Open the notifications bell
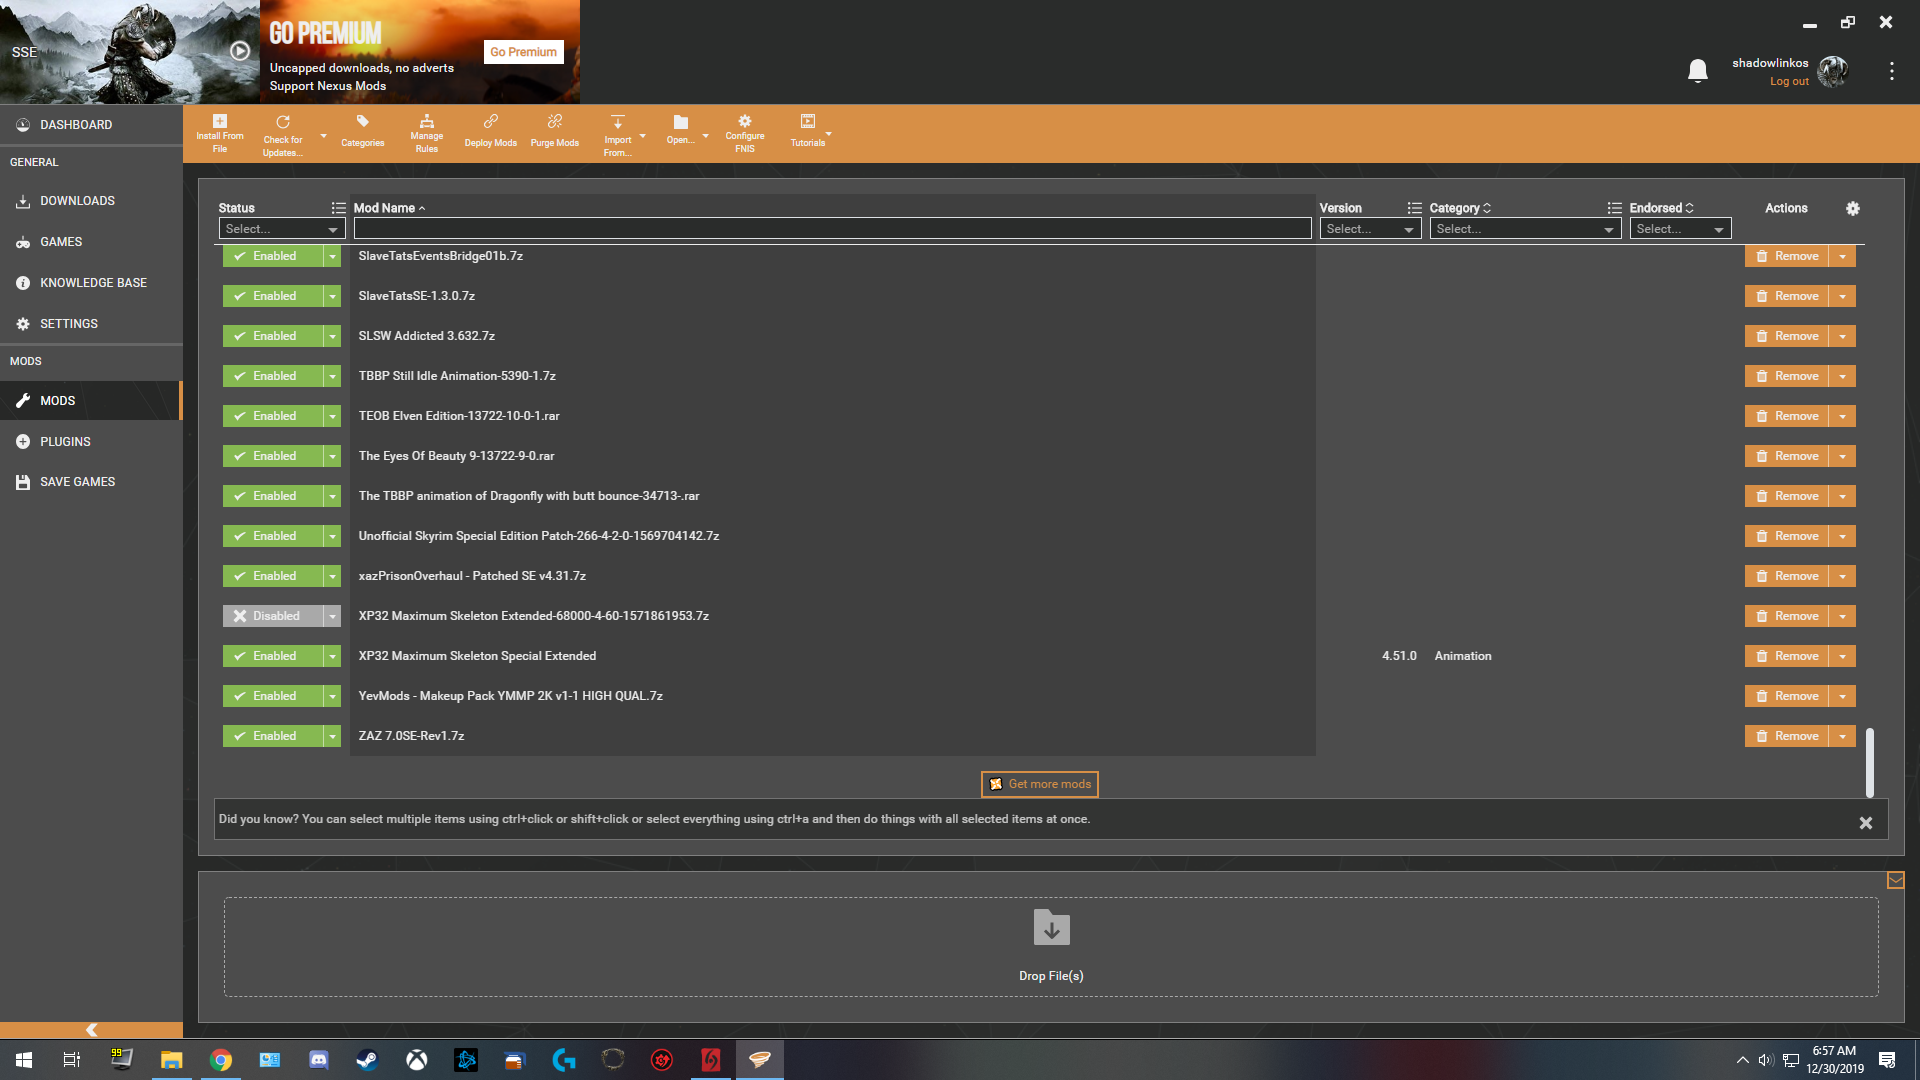1920x1080 pixels. pos(1697,71)
